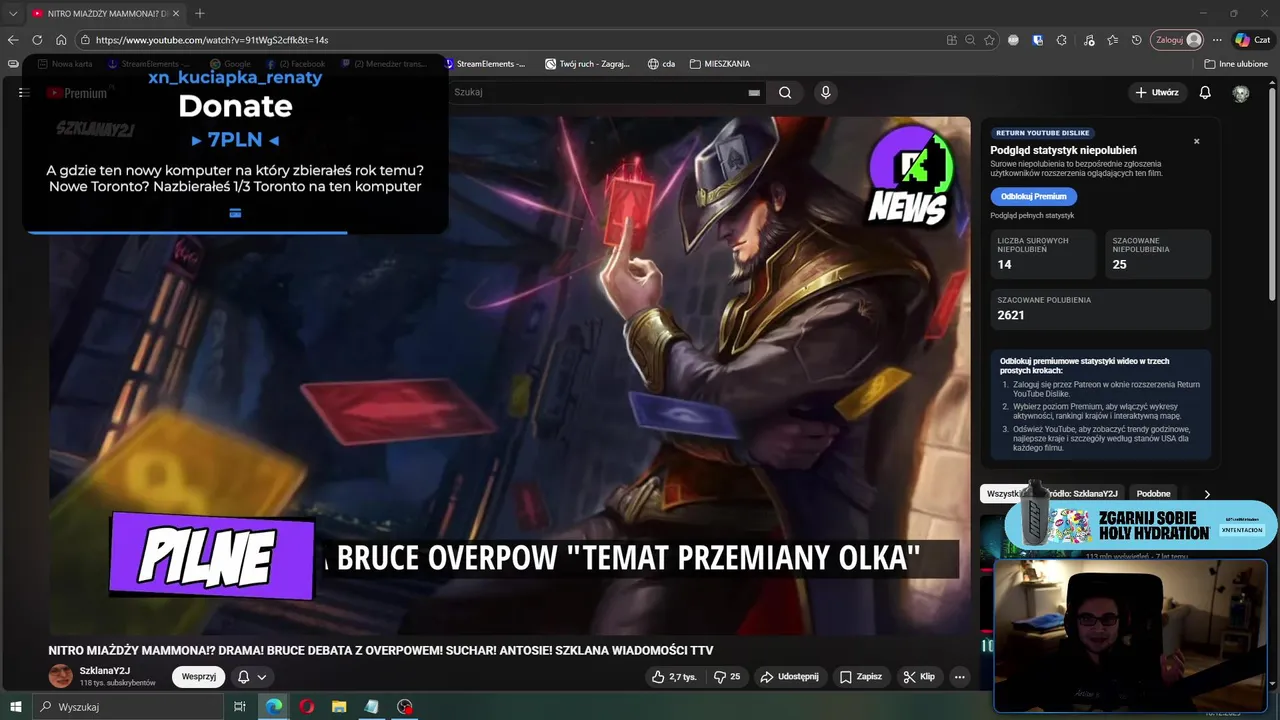Open the split-screen apps icon in the address bar
The width and height of the screenshot is (1280, 720).
click(x=952, y=40)
